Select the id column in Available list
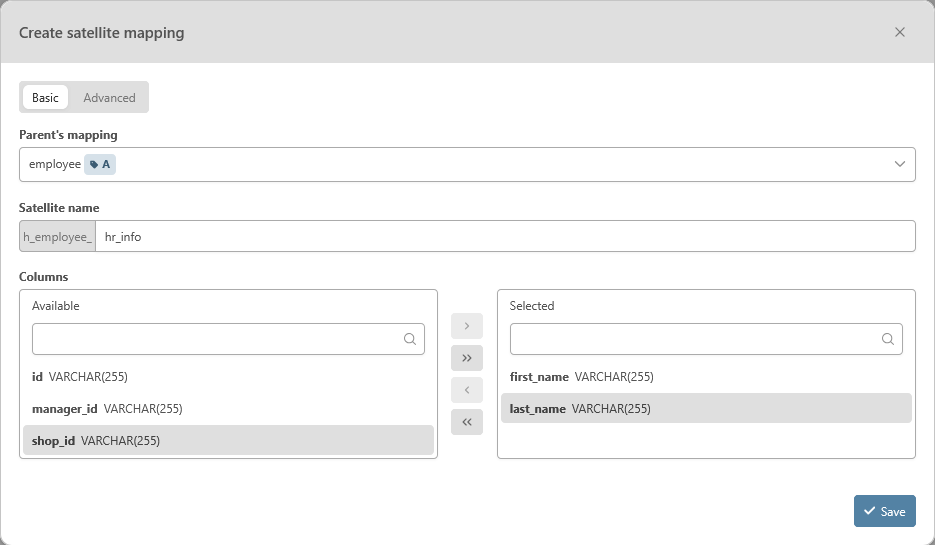Image resolution: width=935 pixels, height=545 pixels. pos(80,377)
